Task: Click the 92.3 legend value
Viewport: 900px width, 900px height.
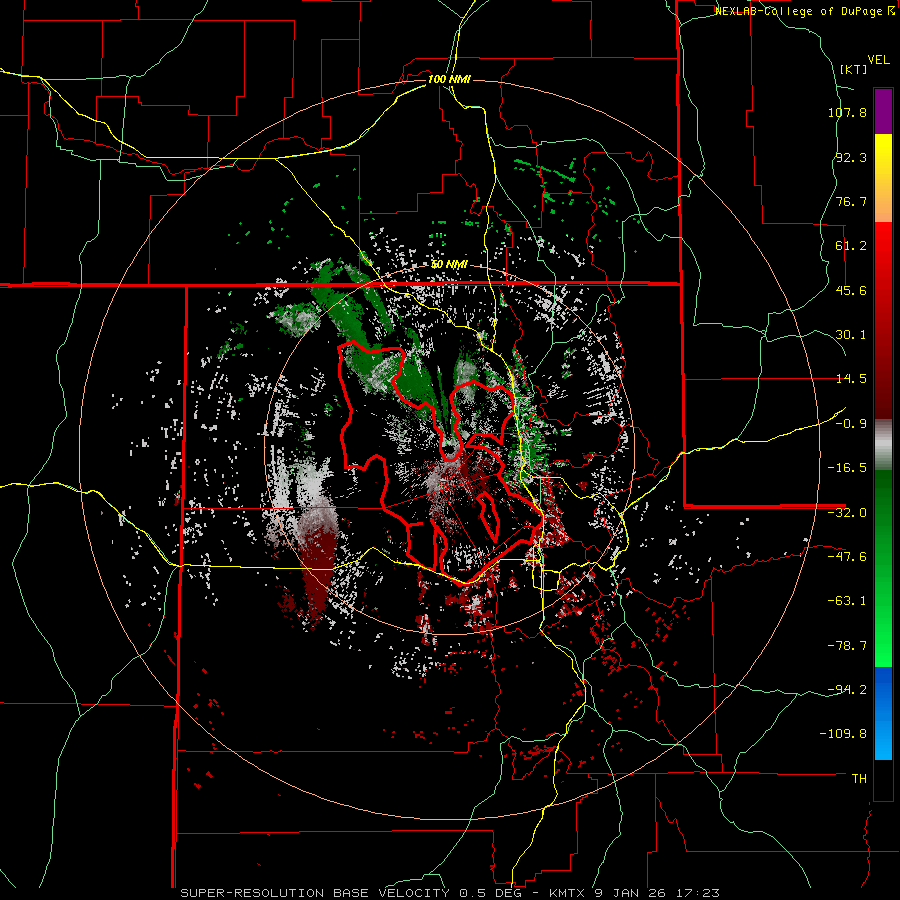Action: pyautogui.click(x=851, y=157)
